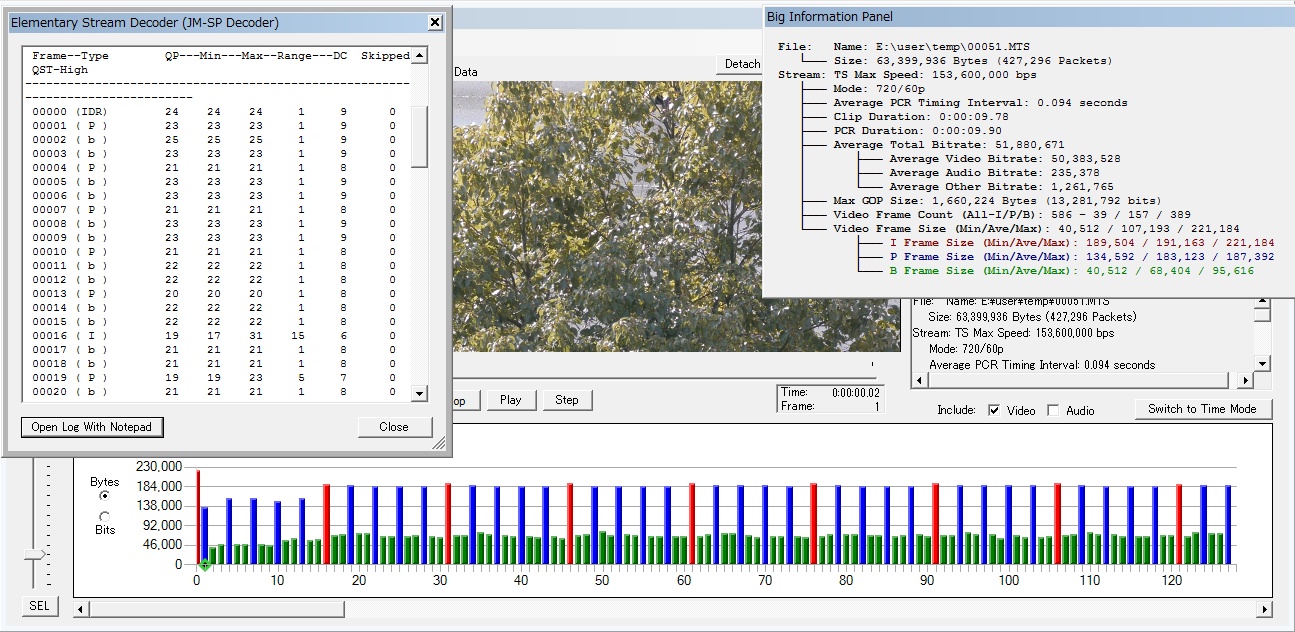Image resolution: width=1295 pixels, height=632 pixels.
Task: Click the SEL button
Action: click(39, 606)
